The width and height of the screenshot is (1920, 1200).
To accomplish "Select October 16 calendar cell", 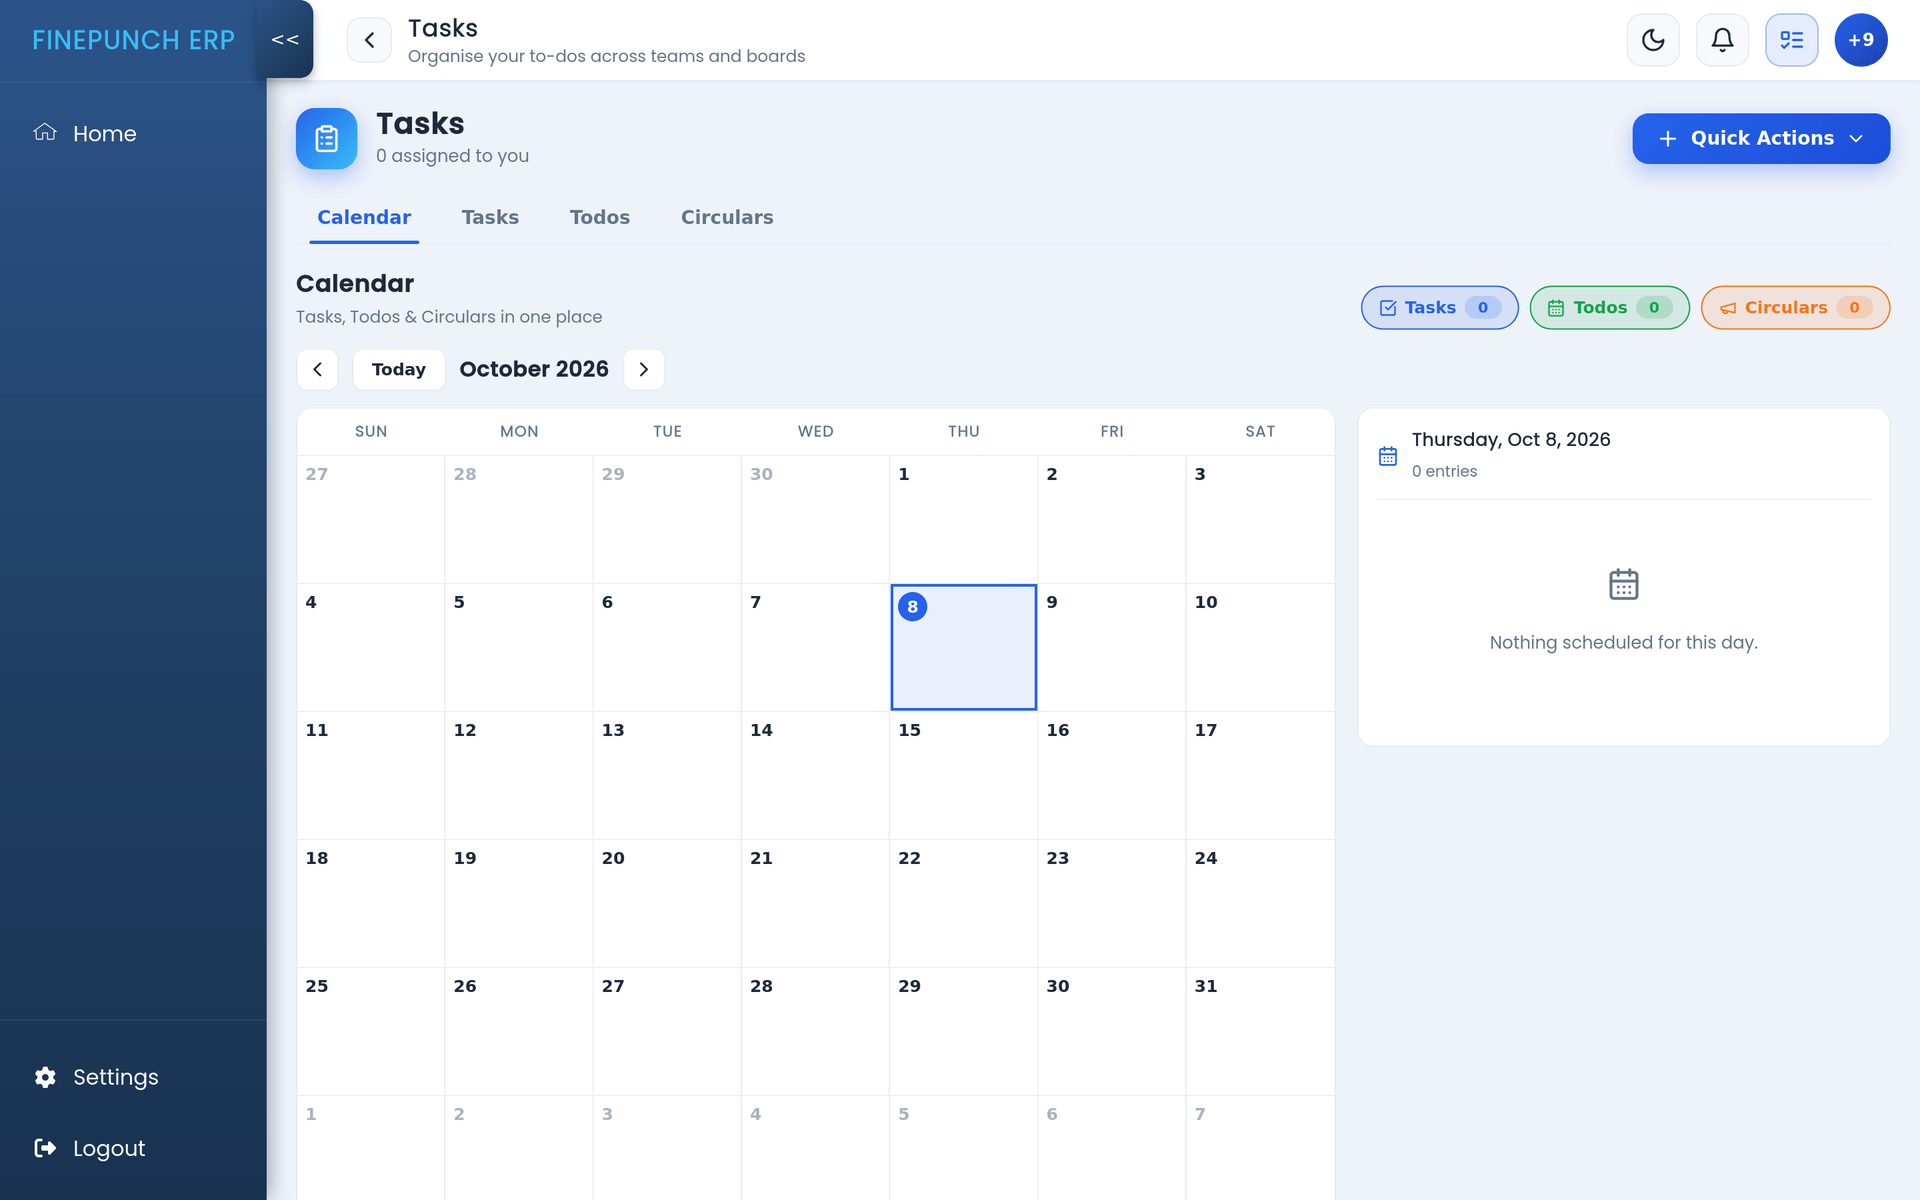I will pyautogui.click(x=1112, y=775).
